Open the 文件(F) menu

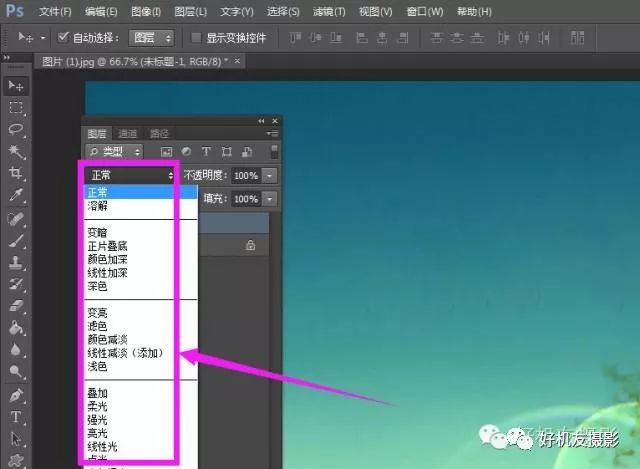[x=55, y=11]
